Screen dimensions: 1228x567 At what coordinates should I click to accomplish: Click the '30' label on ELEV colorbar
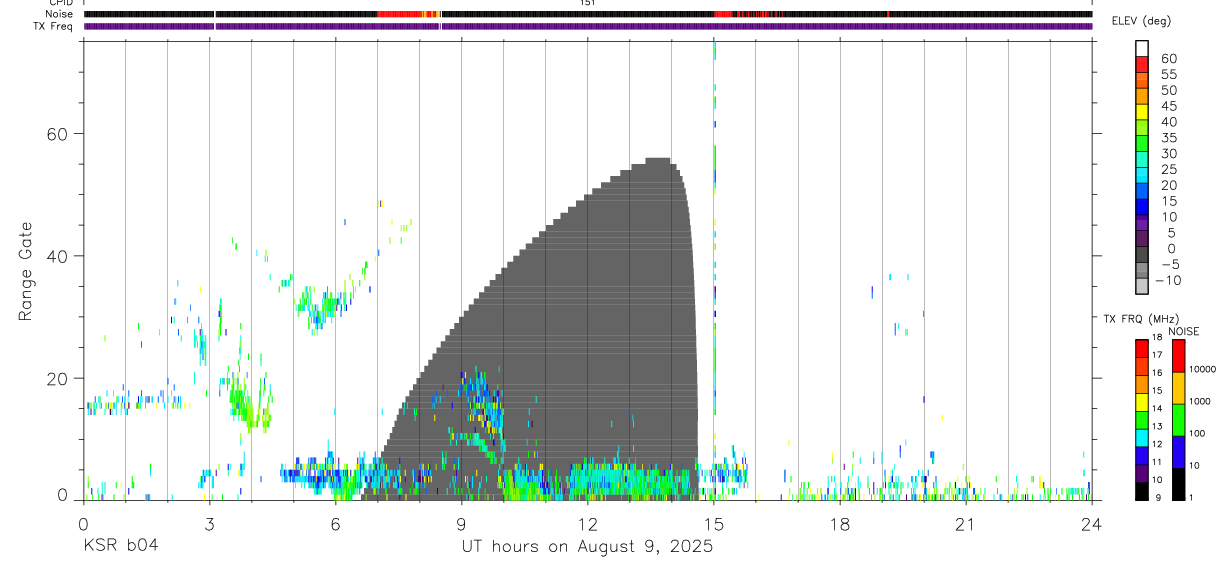pos(1167,153)
